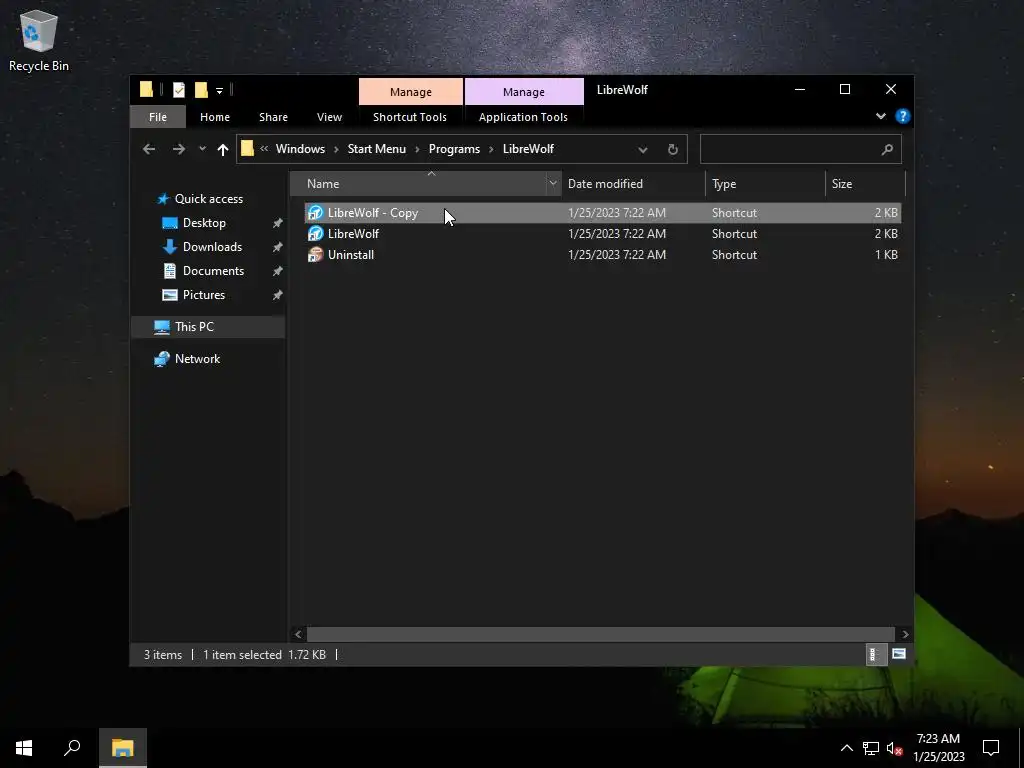Open taskbar search
The image size is (1024, 768).
tap(72, 748)
